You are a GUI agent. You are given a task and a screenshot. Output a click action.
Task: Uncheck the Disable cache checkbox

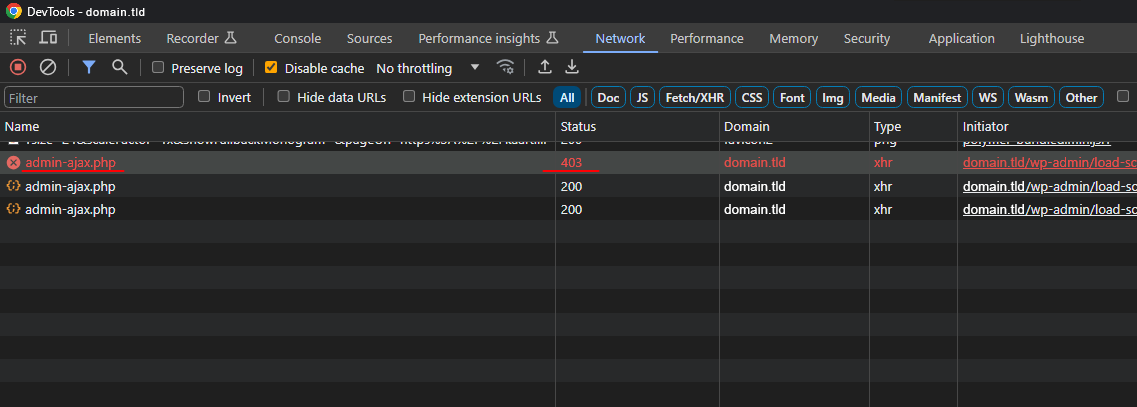click(x=271, y=68)
